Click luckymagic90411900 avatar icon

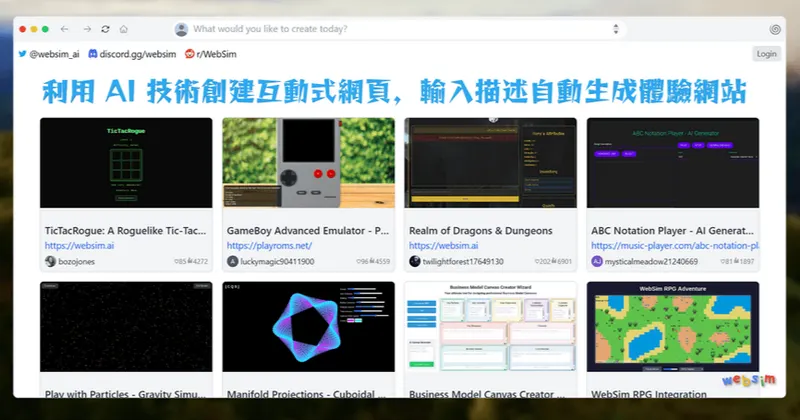point(233,261)
